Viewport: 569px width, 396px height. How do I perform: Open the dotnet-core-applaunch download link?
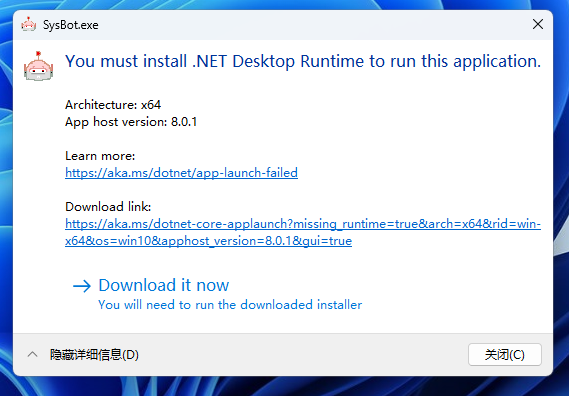(303, 232)
